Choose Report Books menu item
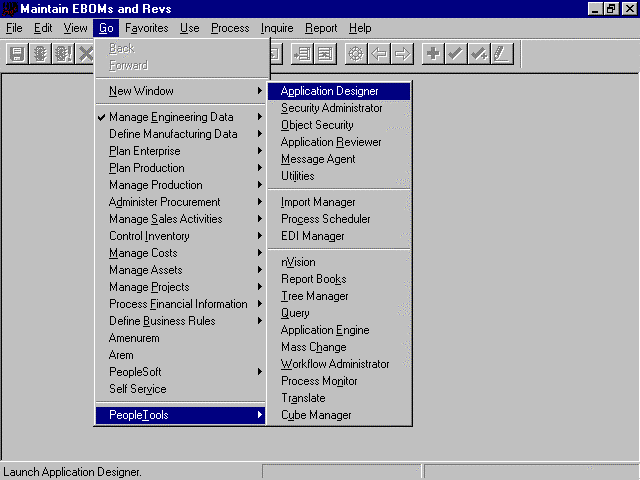Screen dimensions: 640x480 pyautogui.click(x=339, y=279)
